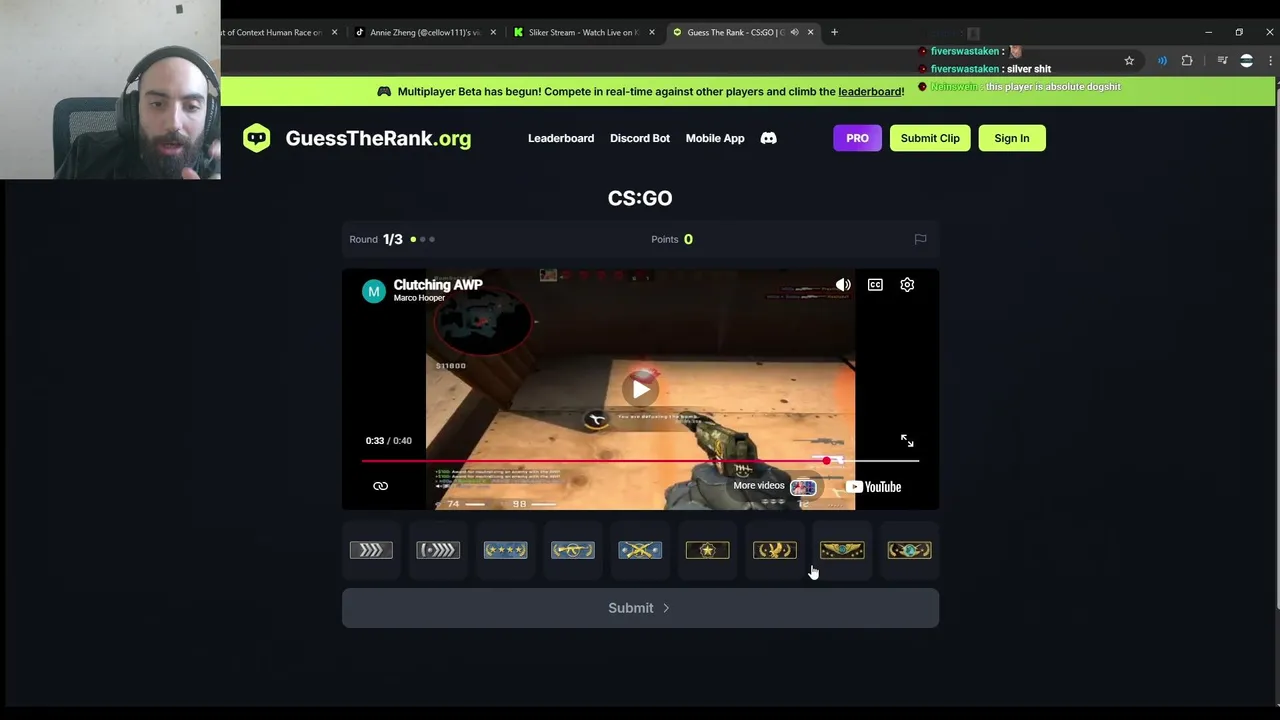Choose the Gold Nova four-star rank
This screenshot has height=720, width=1280.
(x=505, y=550)
